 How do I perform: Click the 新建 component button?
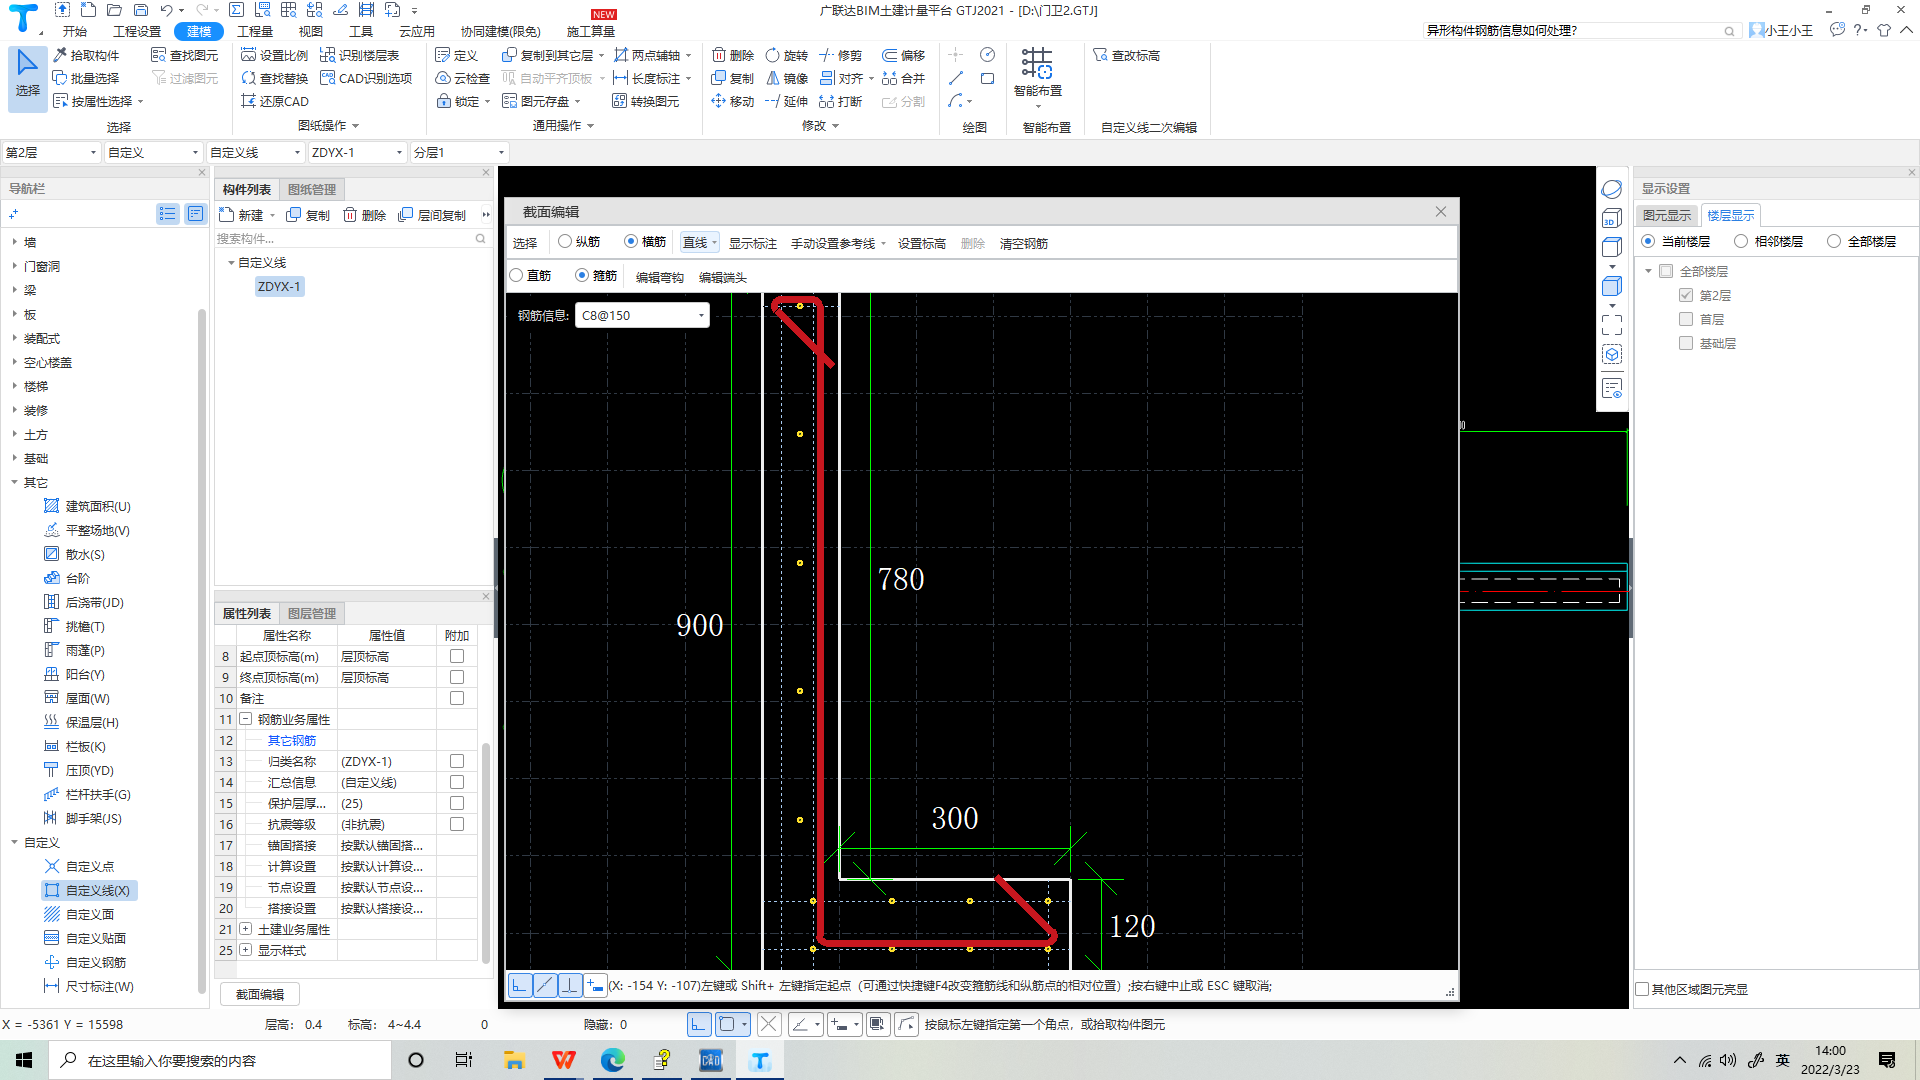(x=241, y=215)
